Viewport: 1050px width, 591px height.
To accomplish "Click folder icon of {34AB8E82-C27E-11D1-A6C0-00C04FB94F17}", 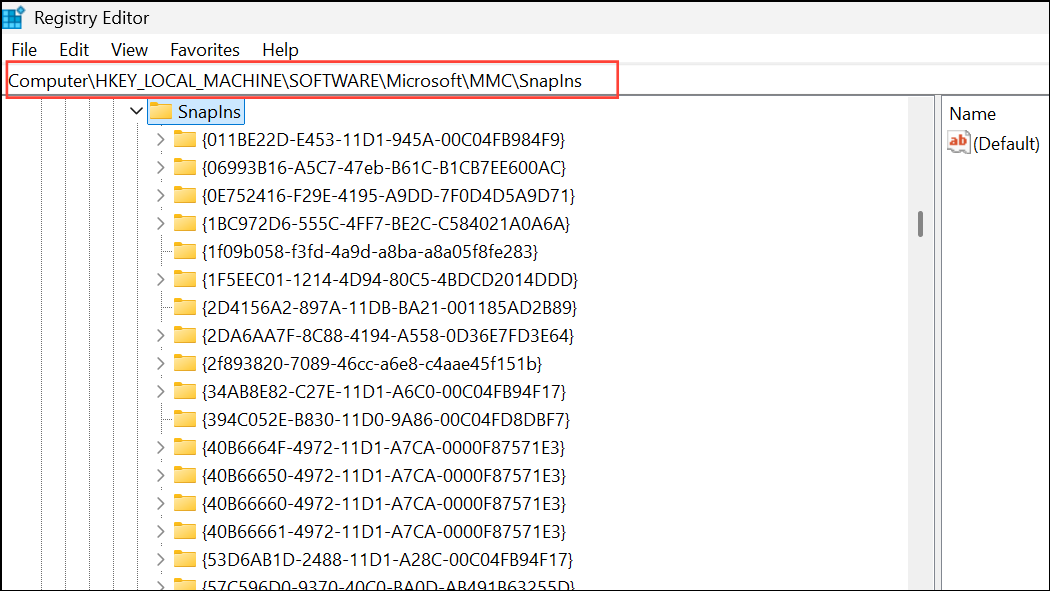I will pos(185,391).
